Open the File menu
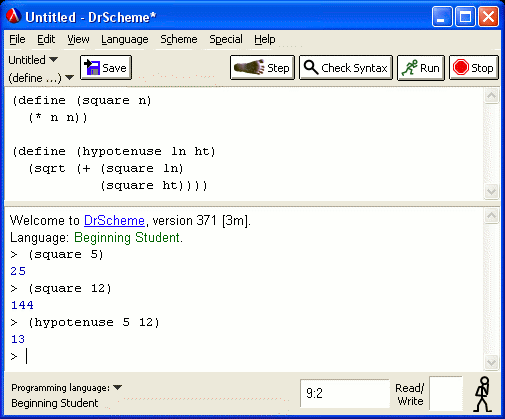Viewport: 505px width, 419px height. pos(17,39)
